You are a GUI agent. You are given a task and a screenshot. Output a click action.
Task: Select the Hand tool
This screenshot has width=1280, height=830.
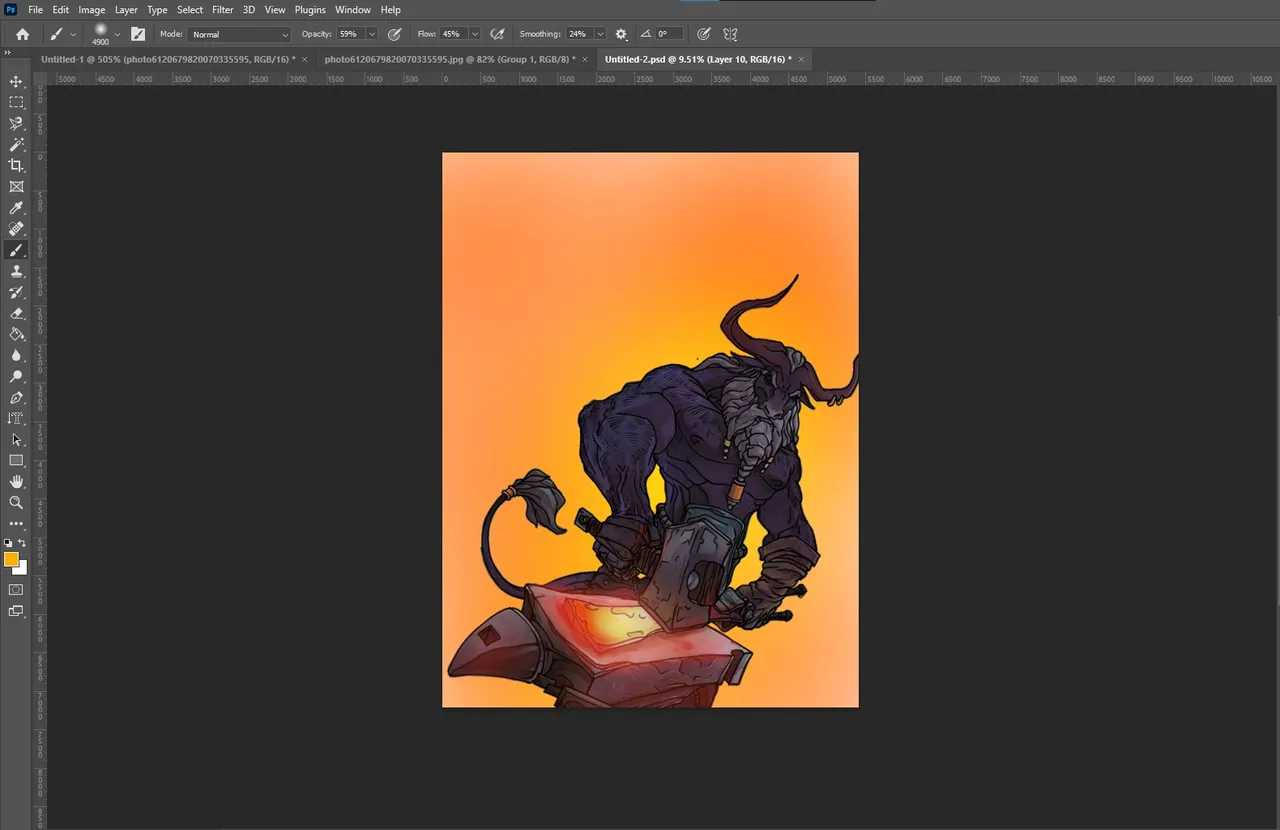coord(16,482)
